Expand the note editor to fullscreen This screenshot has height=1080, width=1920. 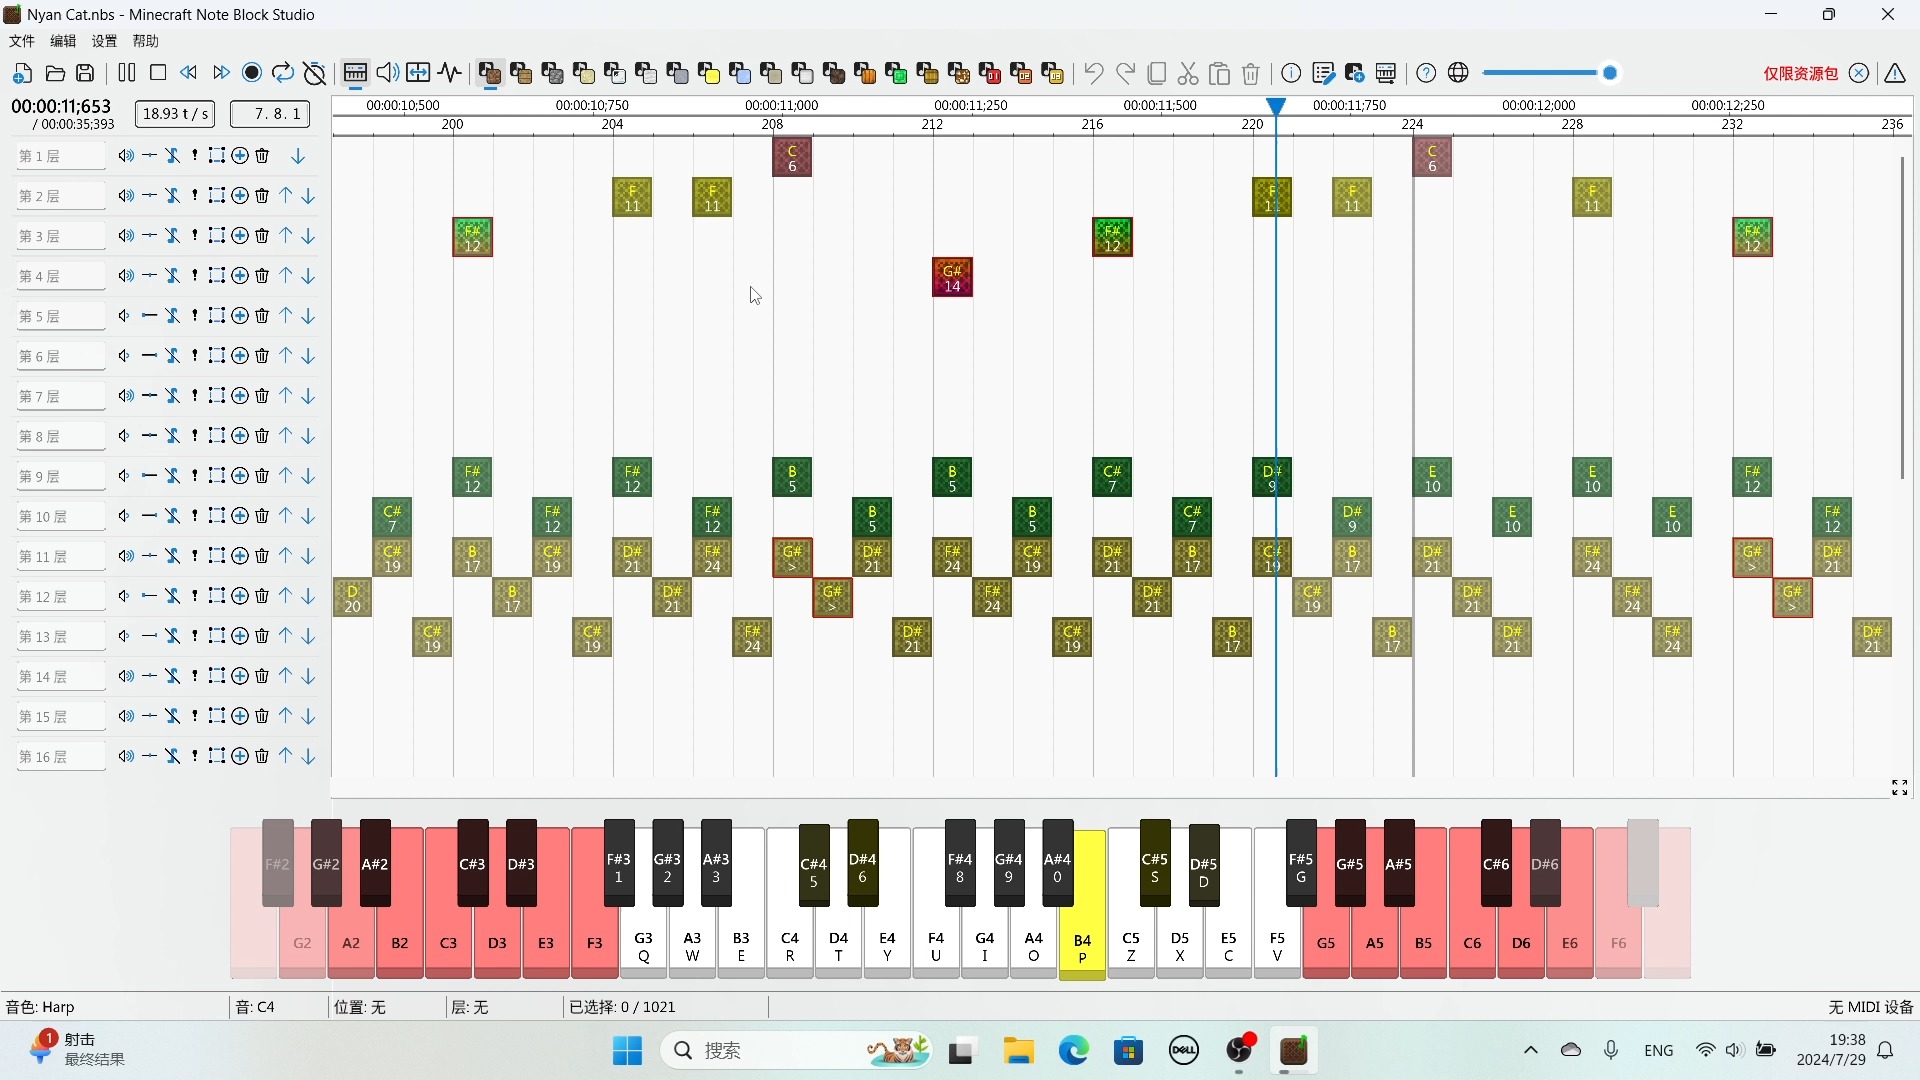(x=1900, y=788)
